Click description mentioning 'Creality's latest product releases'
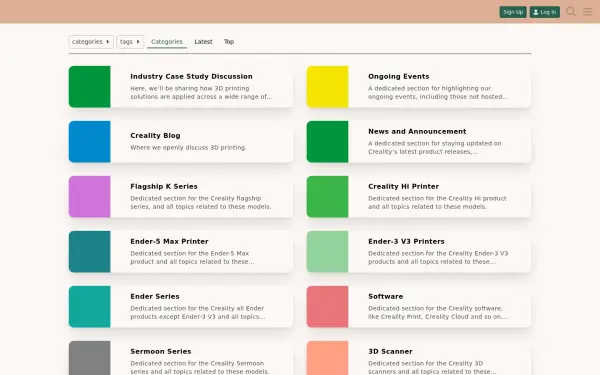The width and height of the screenshot is (600, 375). click(435, 147)
